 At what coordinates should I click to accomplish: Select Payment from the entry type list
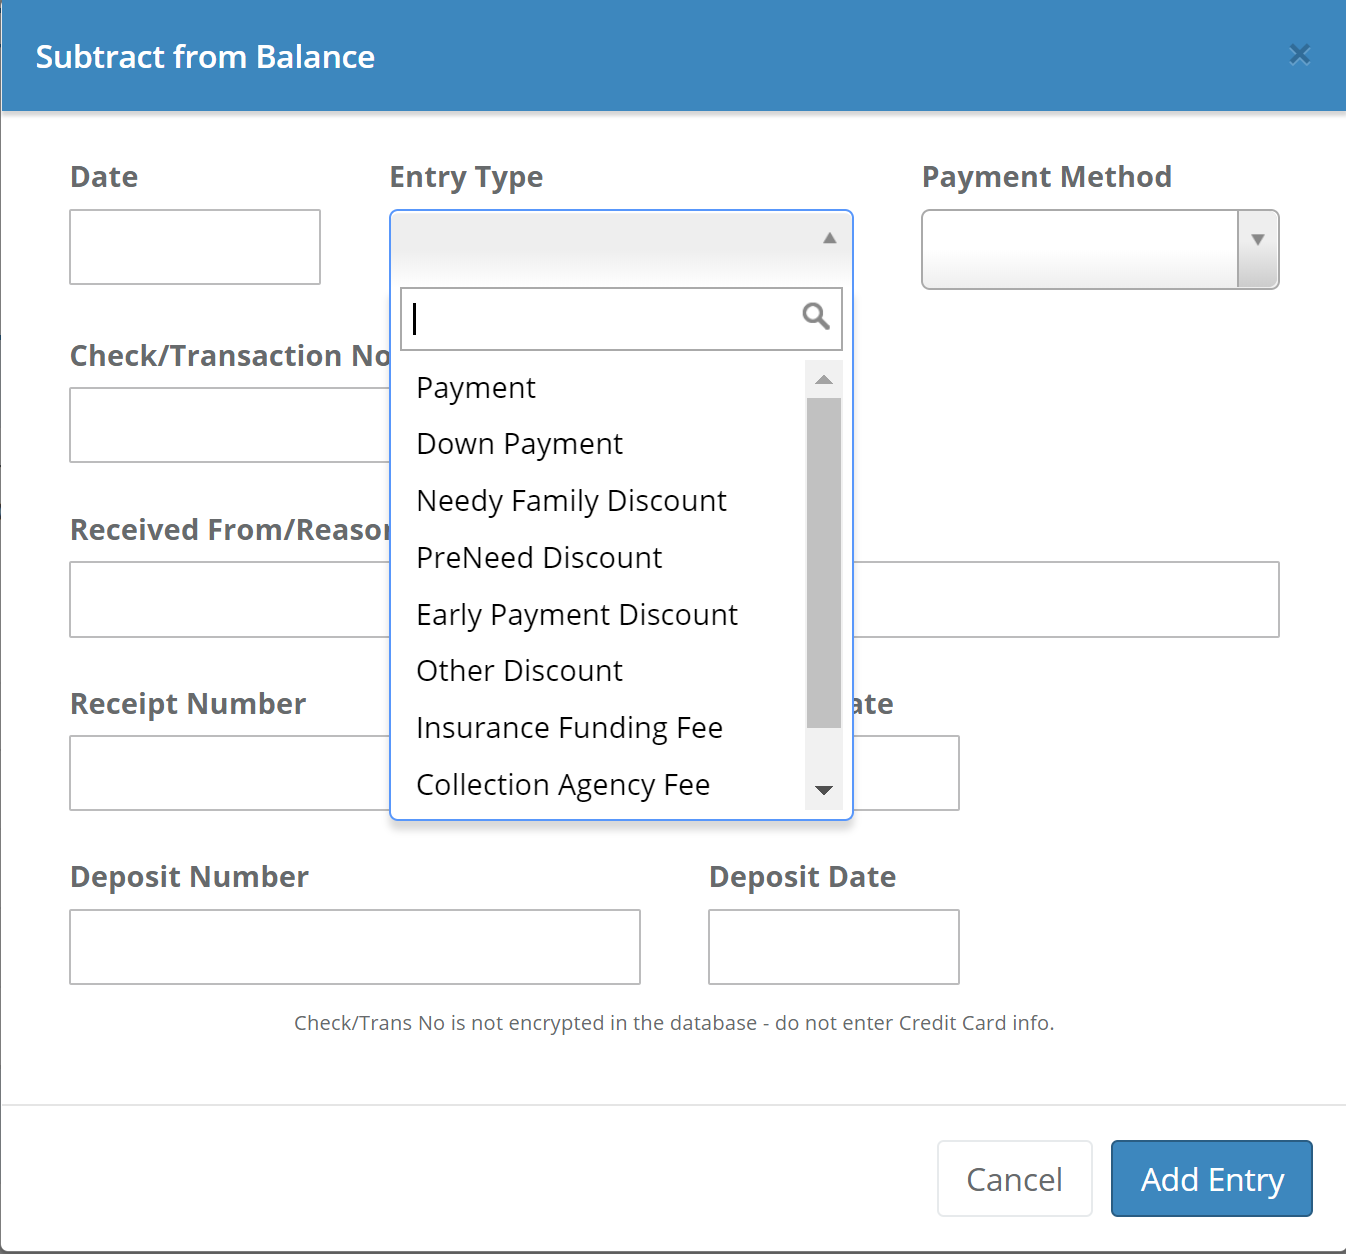tap(476, 388)
